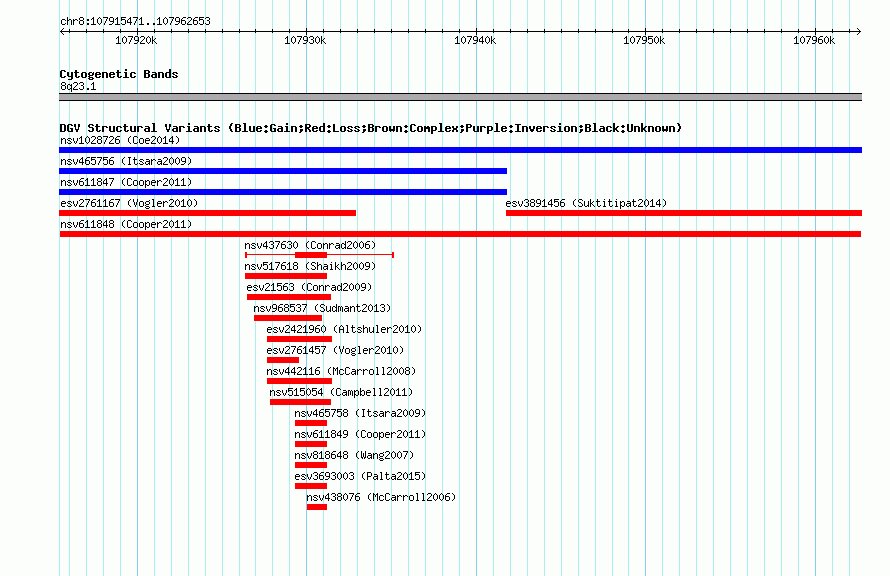Click the 107960k ruler label
Screen dimensions: 890x576
(814, 40)
